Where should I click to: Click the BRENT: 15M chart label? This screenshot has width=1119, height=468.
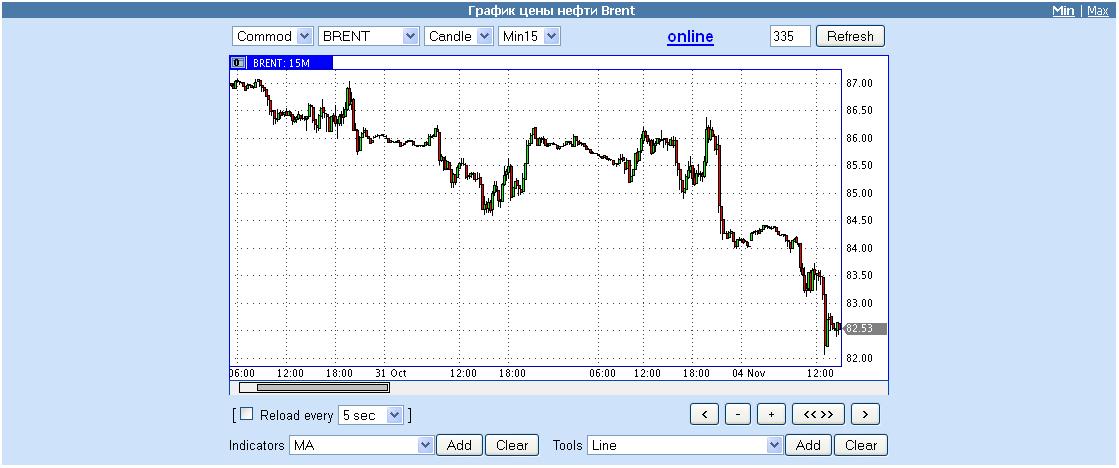coord(281,63)
